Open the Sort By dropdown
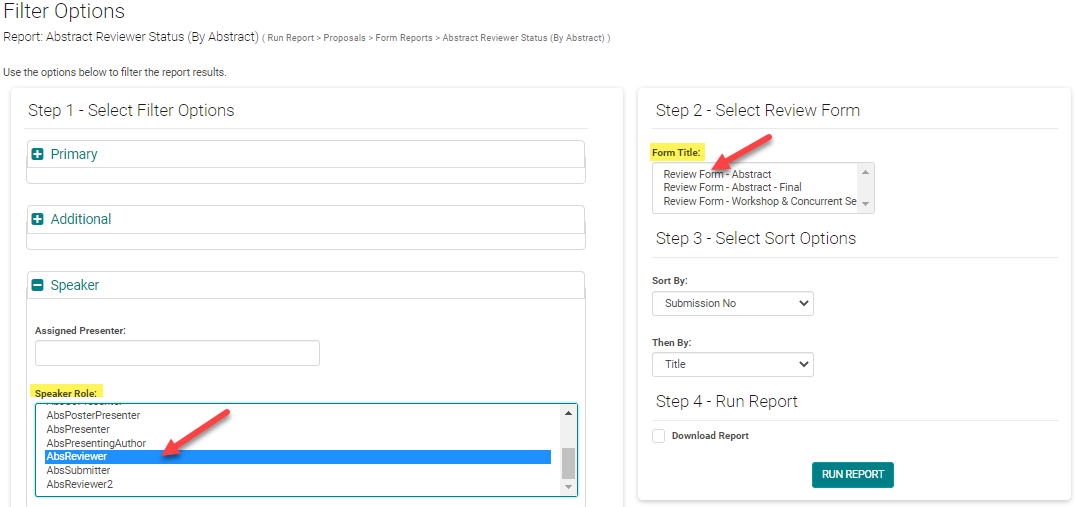This screenshot has height=507, width=1076. [x=733, y=303]
